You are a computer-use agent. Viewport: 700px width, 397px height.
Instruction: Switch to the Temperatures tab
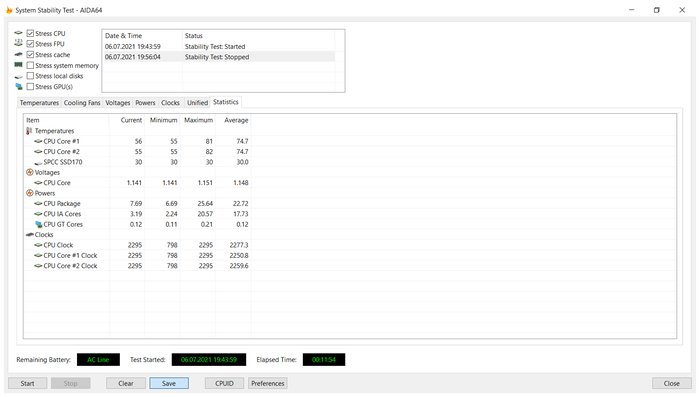click(39, 103)
